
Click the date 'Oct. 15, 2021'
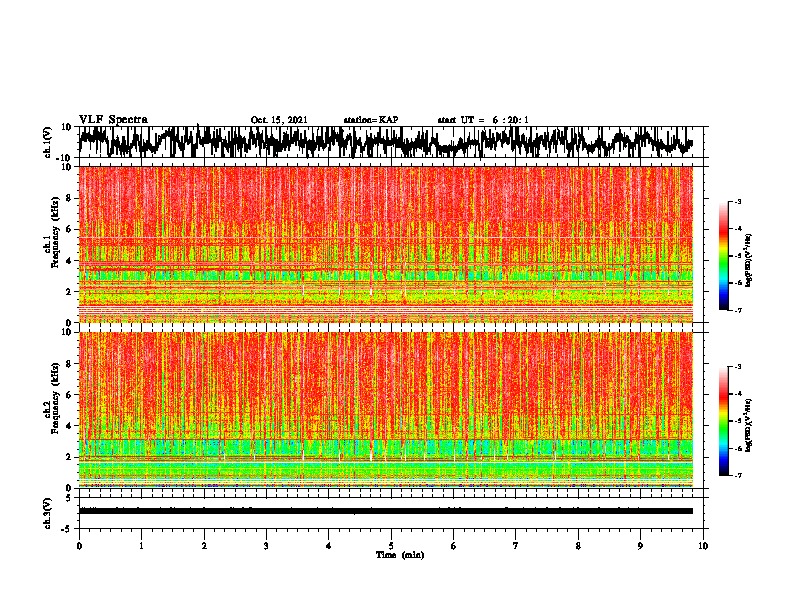point(279,120)
